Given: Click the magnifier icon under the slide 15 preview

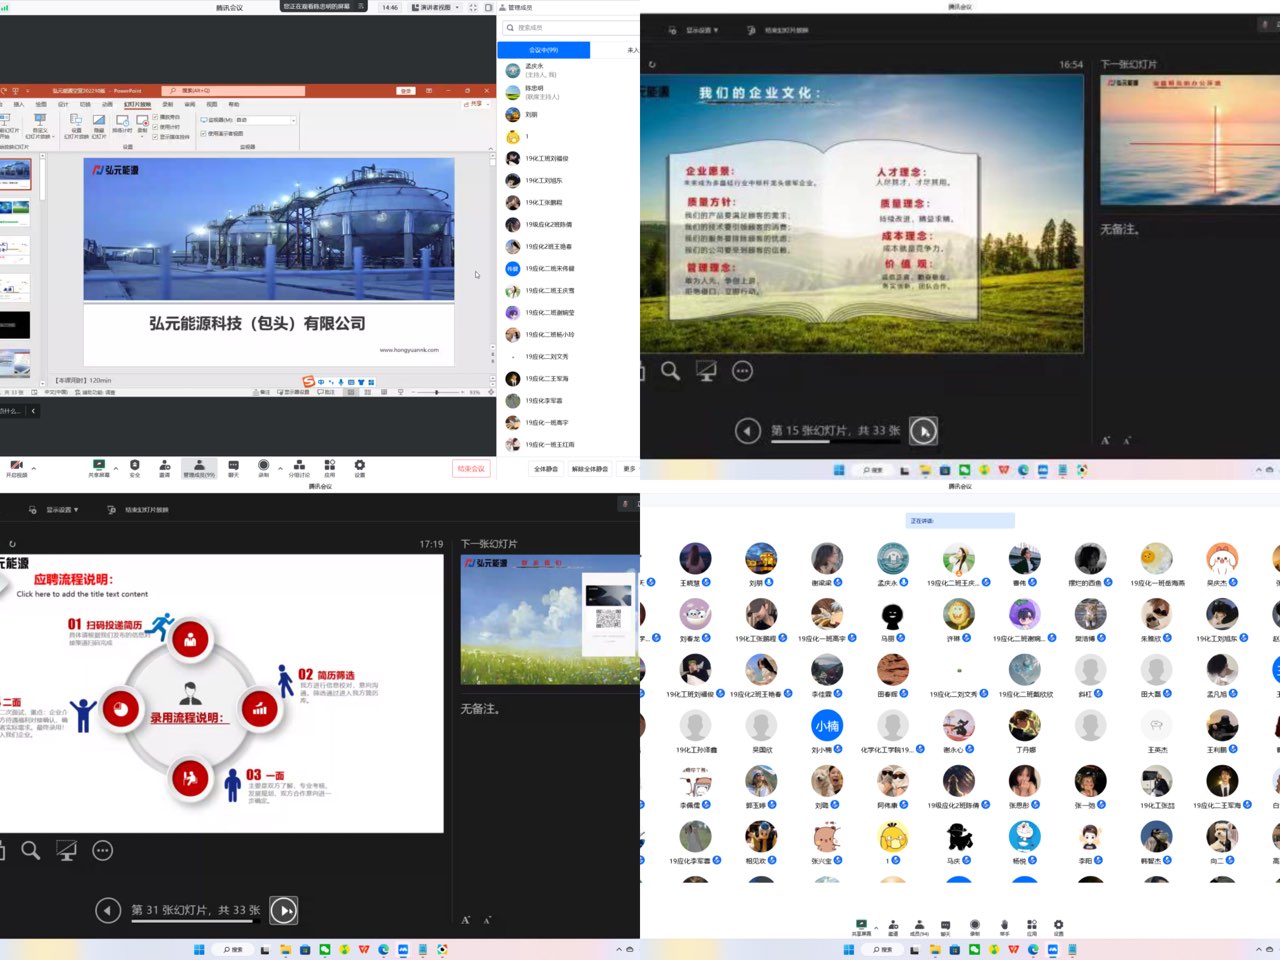Looking at the screenshot, I should (x=671, y=371).
